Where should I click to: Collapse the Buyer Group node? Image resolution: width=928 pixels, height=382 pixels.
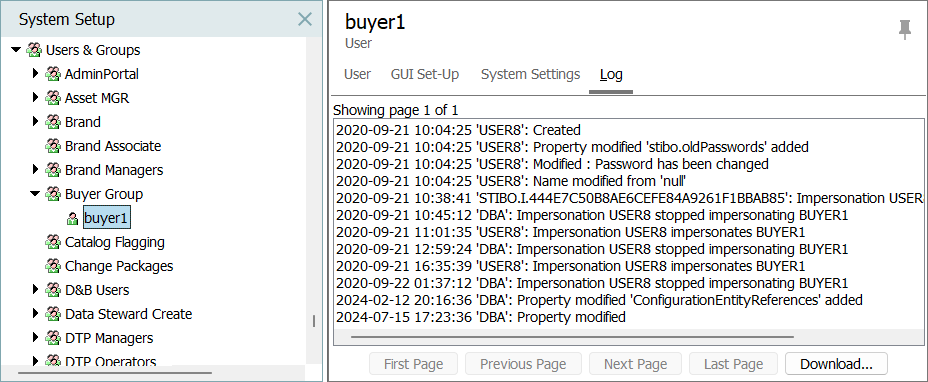(x=35, y=194)
